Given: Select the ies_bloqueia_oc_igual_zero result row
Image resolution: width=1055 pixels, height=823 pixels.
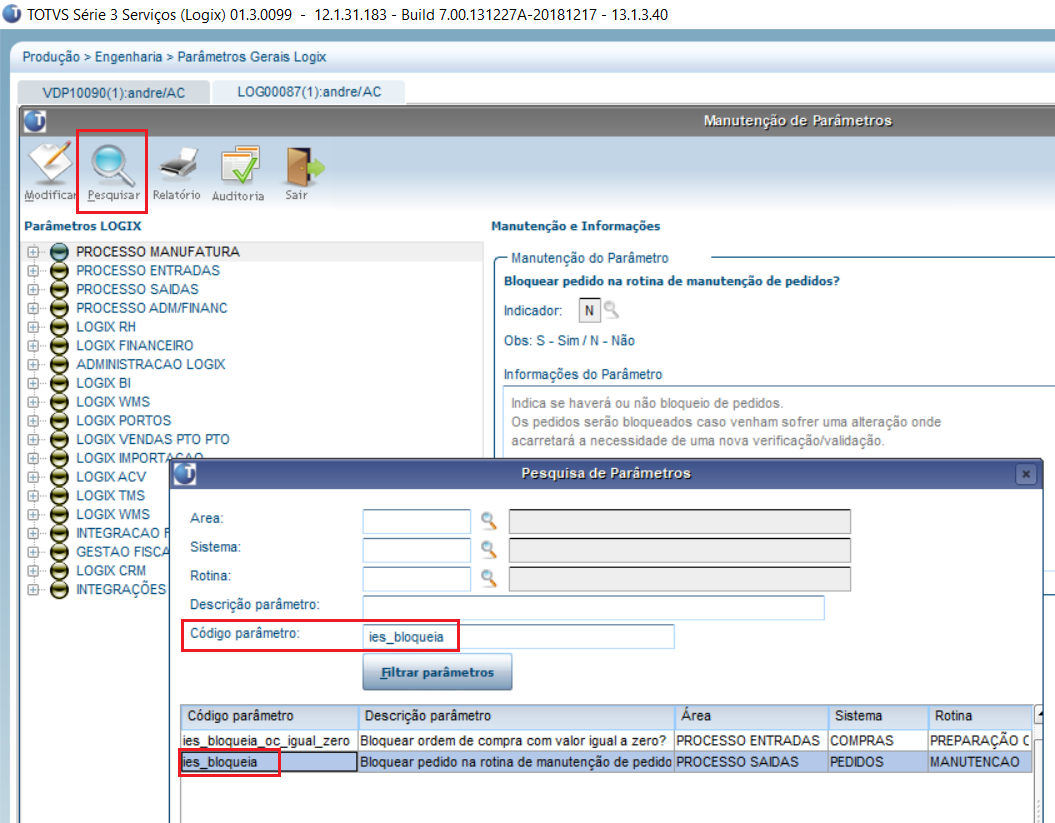Looking at the screenshot, I should coord(606,740).
